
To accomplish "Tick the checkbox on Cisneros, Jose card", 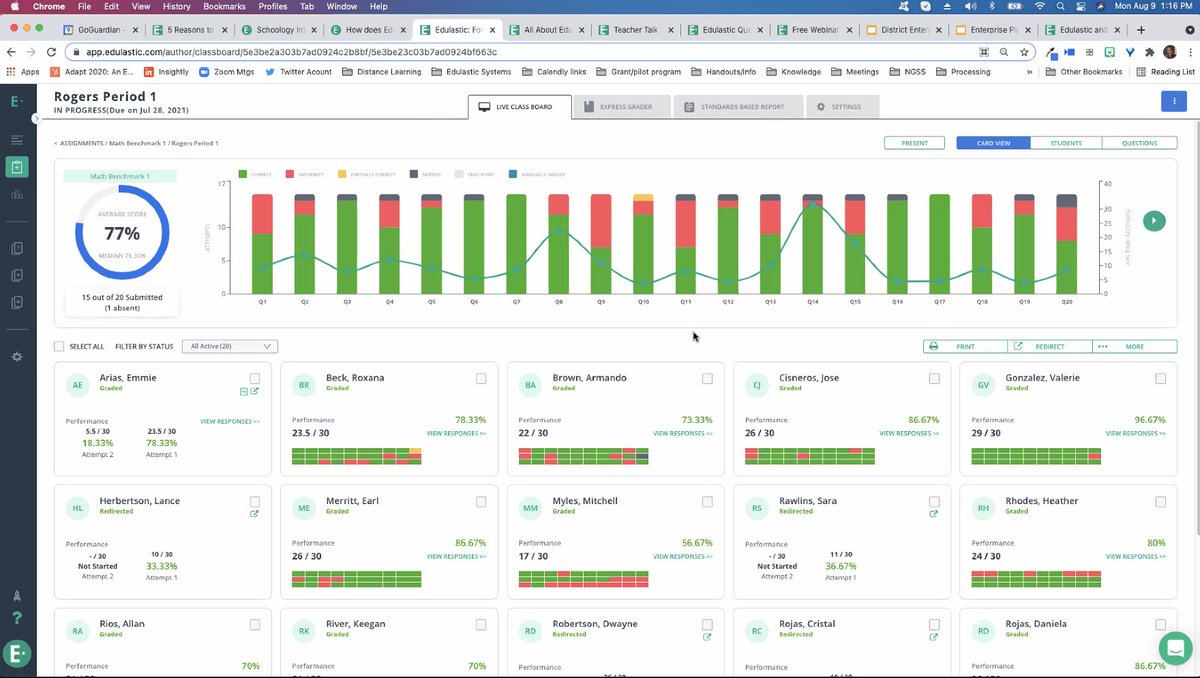I will (934, 378).
